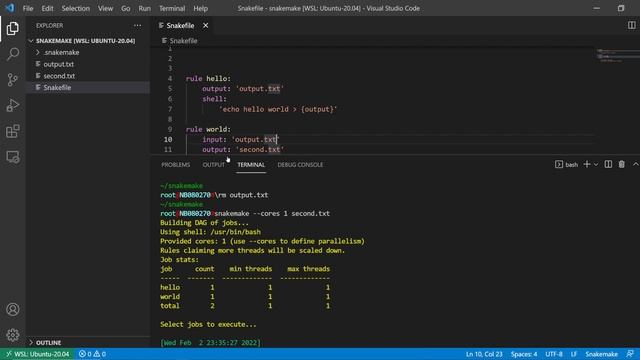Kill the terminal with trash icon
Screen dimensions: 640x360
(621, 164)
